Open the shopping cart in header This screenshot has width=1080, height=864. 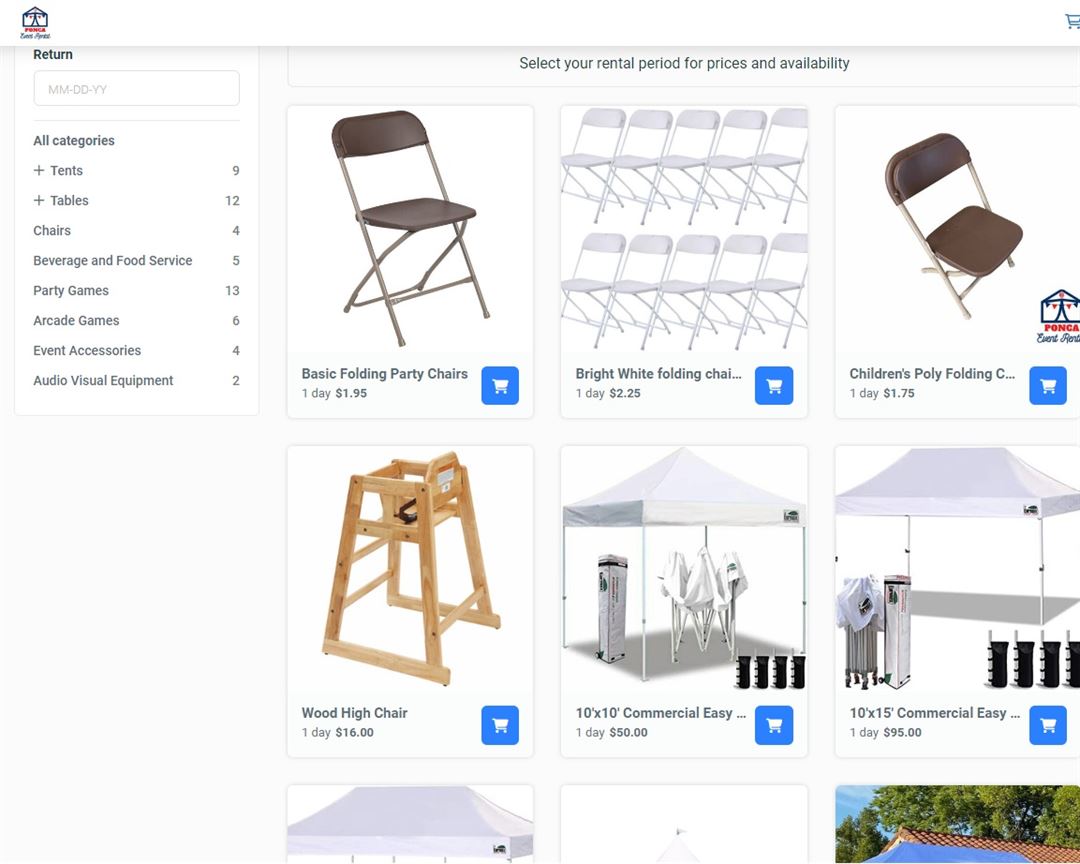pos(1071,22)
